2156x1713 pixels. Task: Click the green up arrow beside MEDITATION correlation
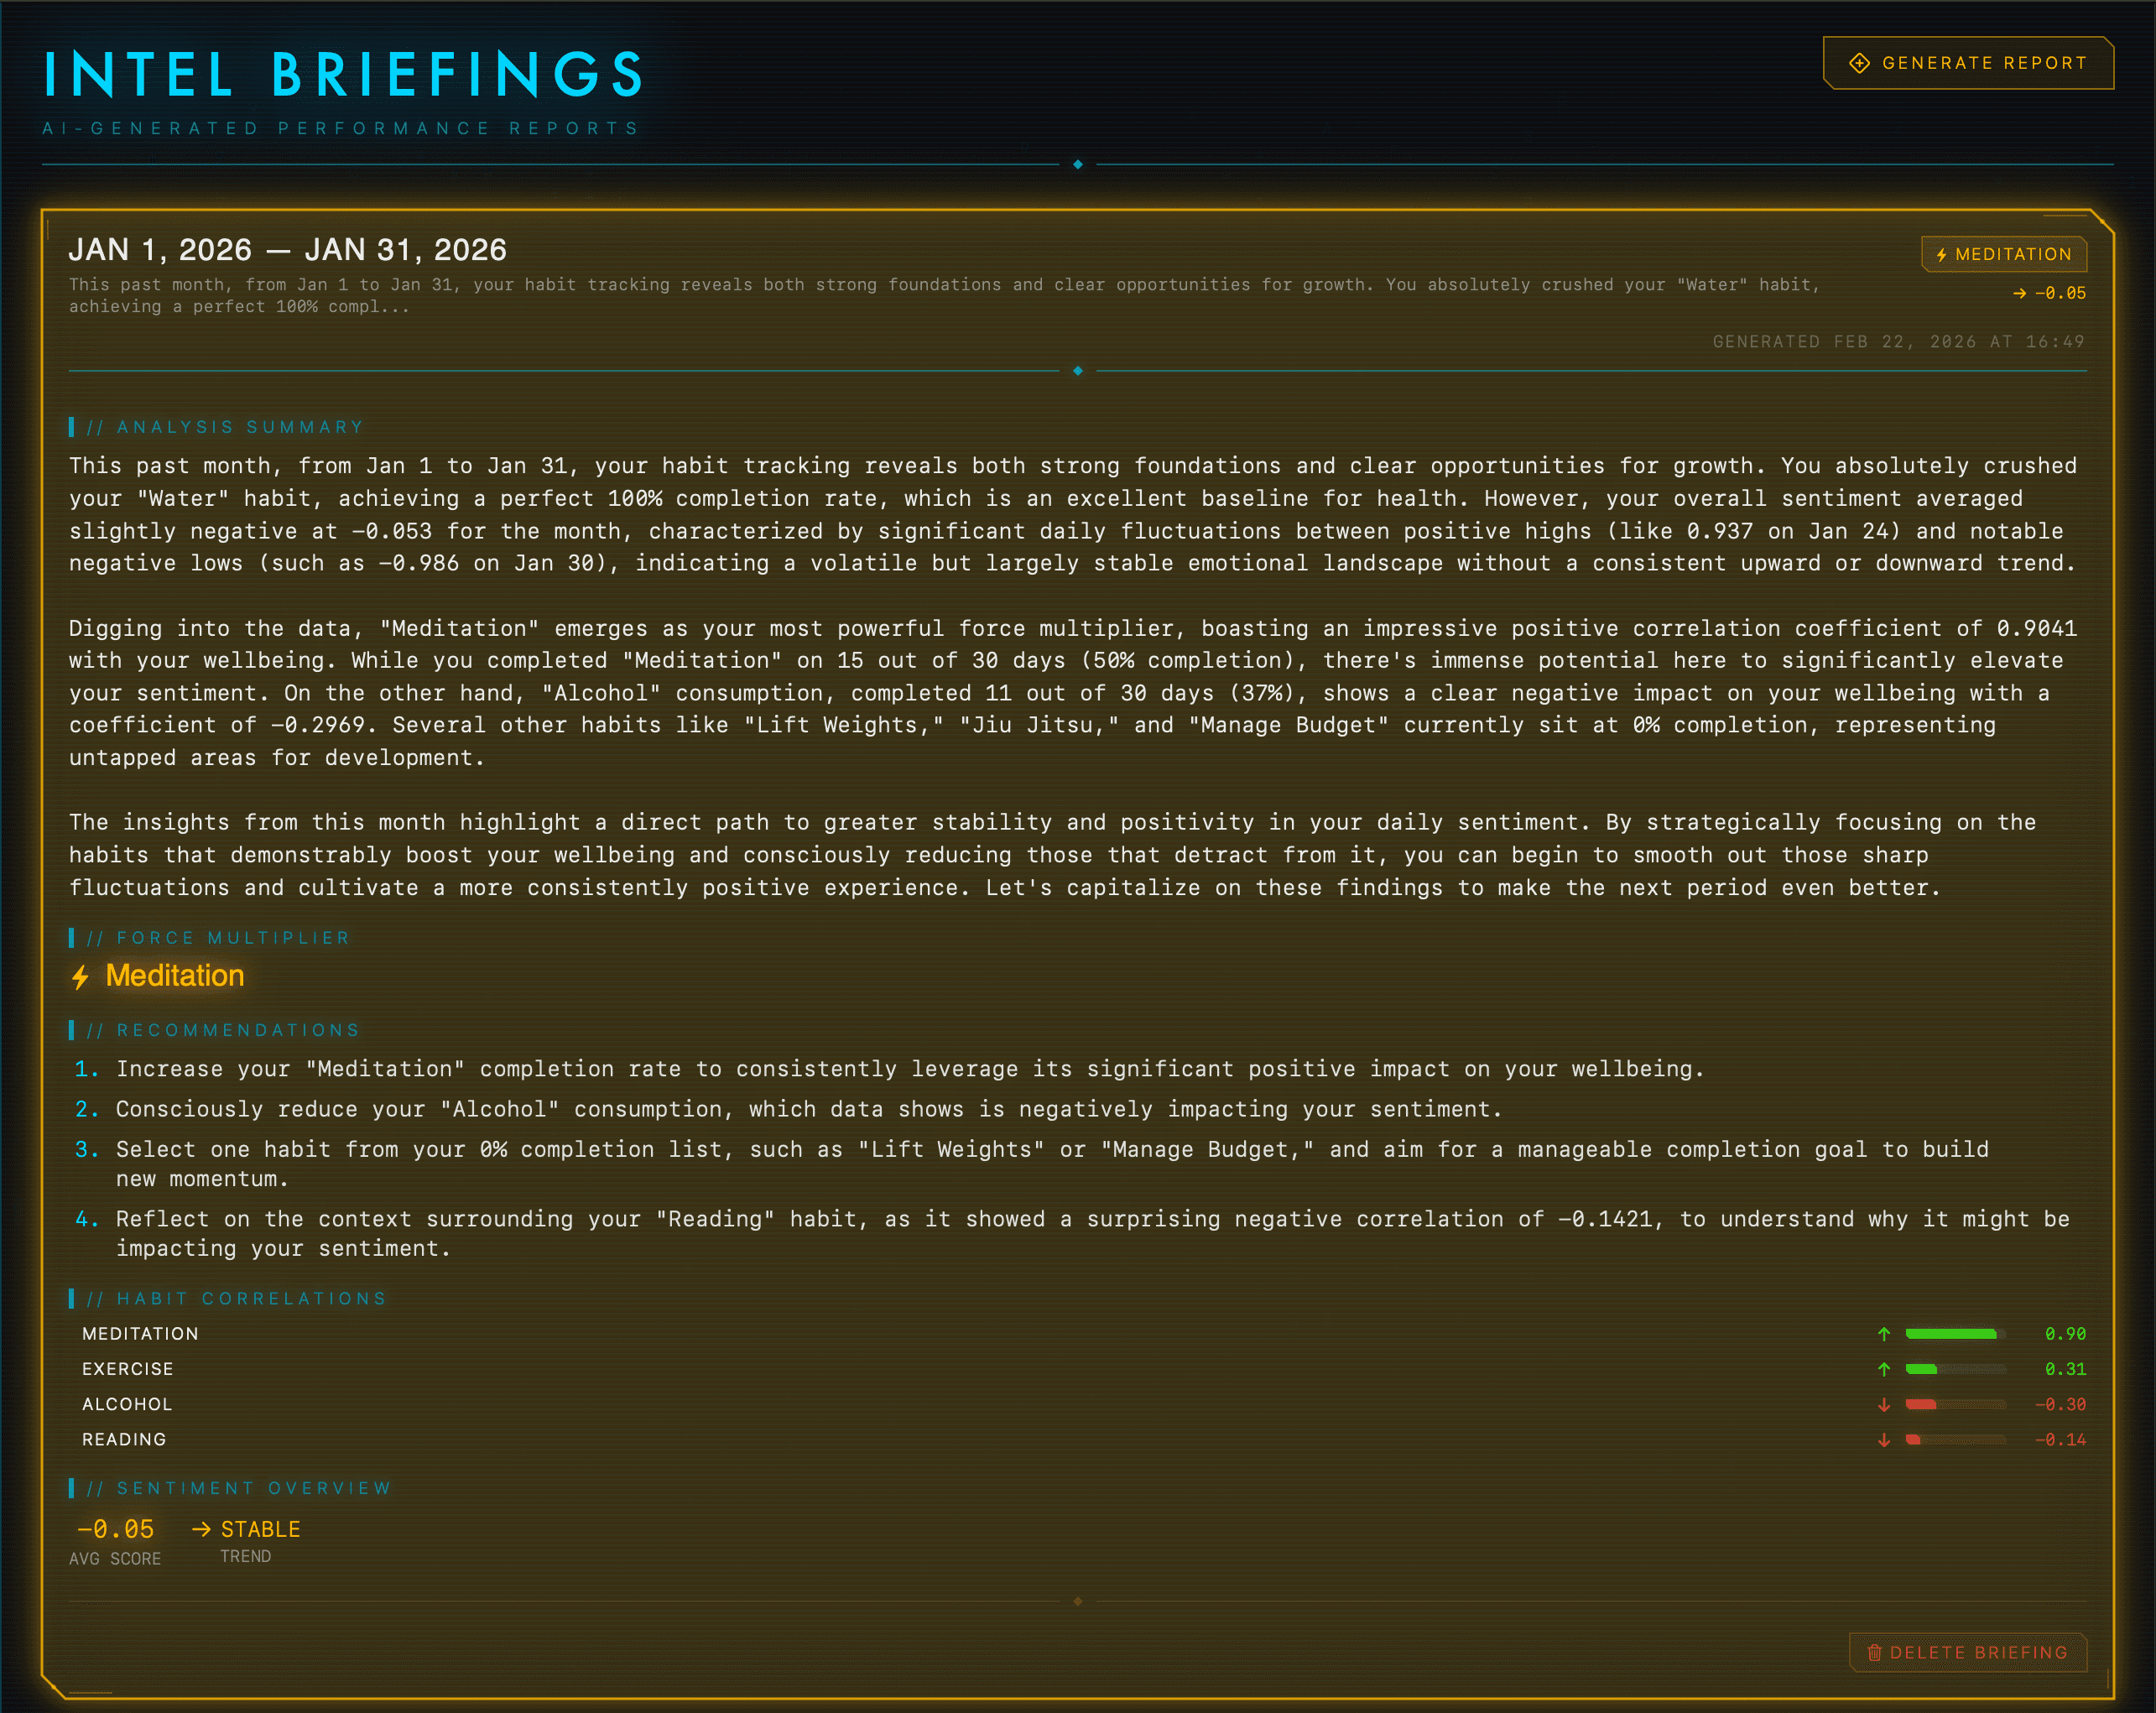[x=1884, y=1334]
